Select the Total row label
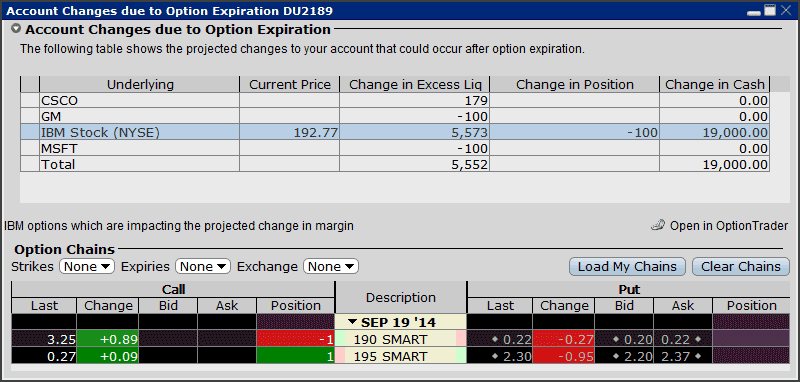 (x=58, y=164)
